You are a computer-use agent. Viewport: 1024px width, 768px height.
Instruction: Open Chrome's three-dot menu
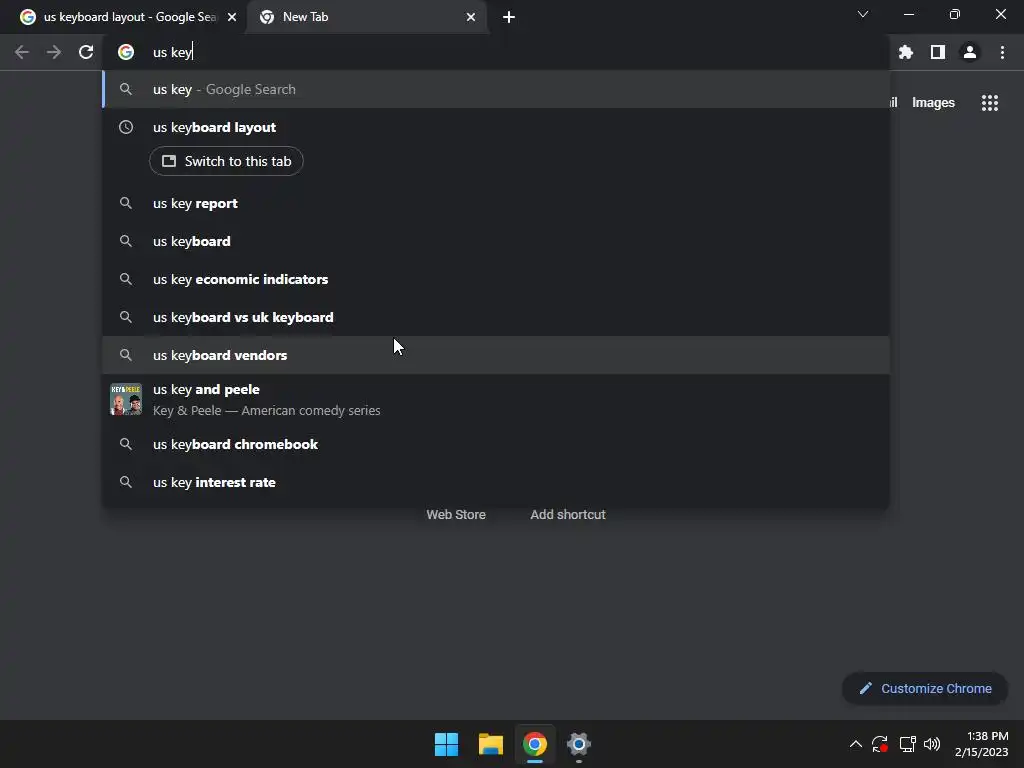(1002, 52)
